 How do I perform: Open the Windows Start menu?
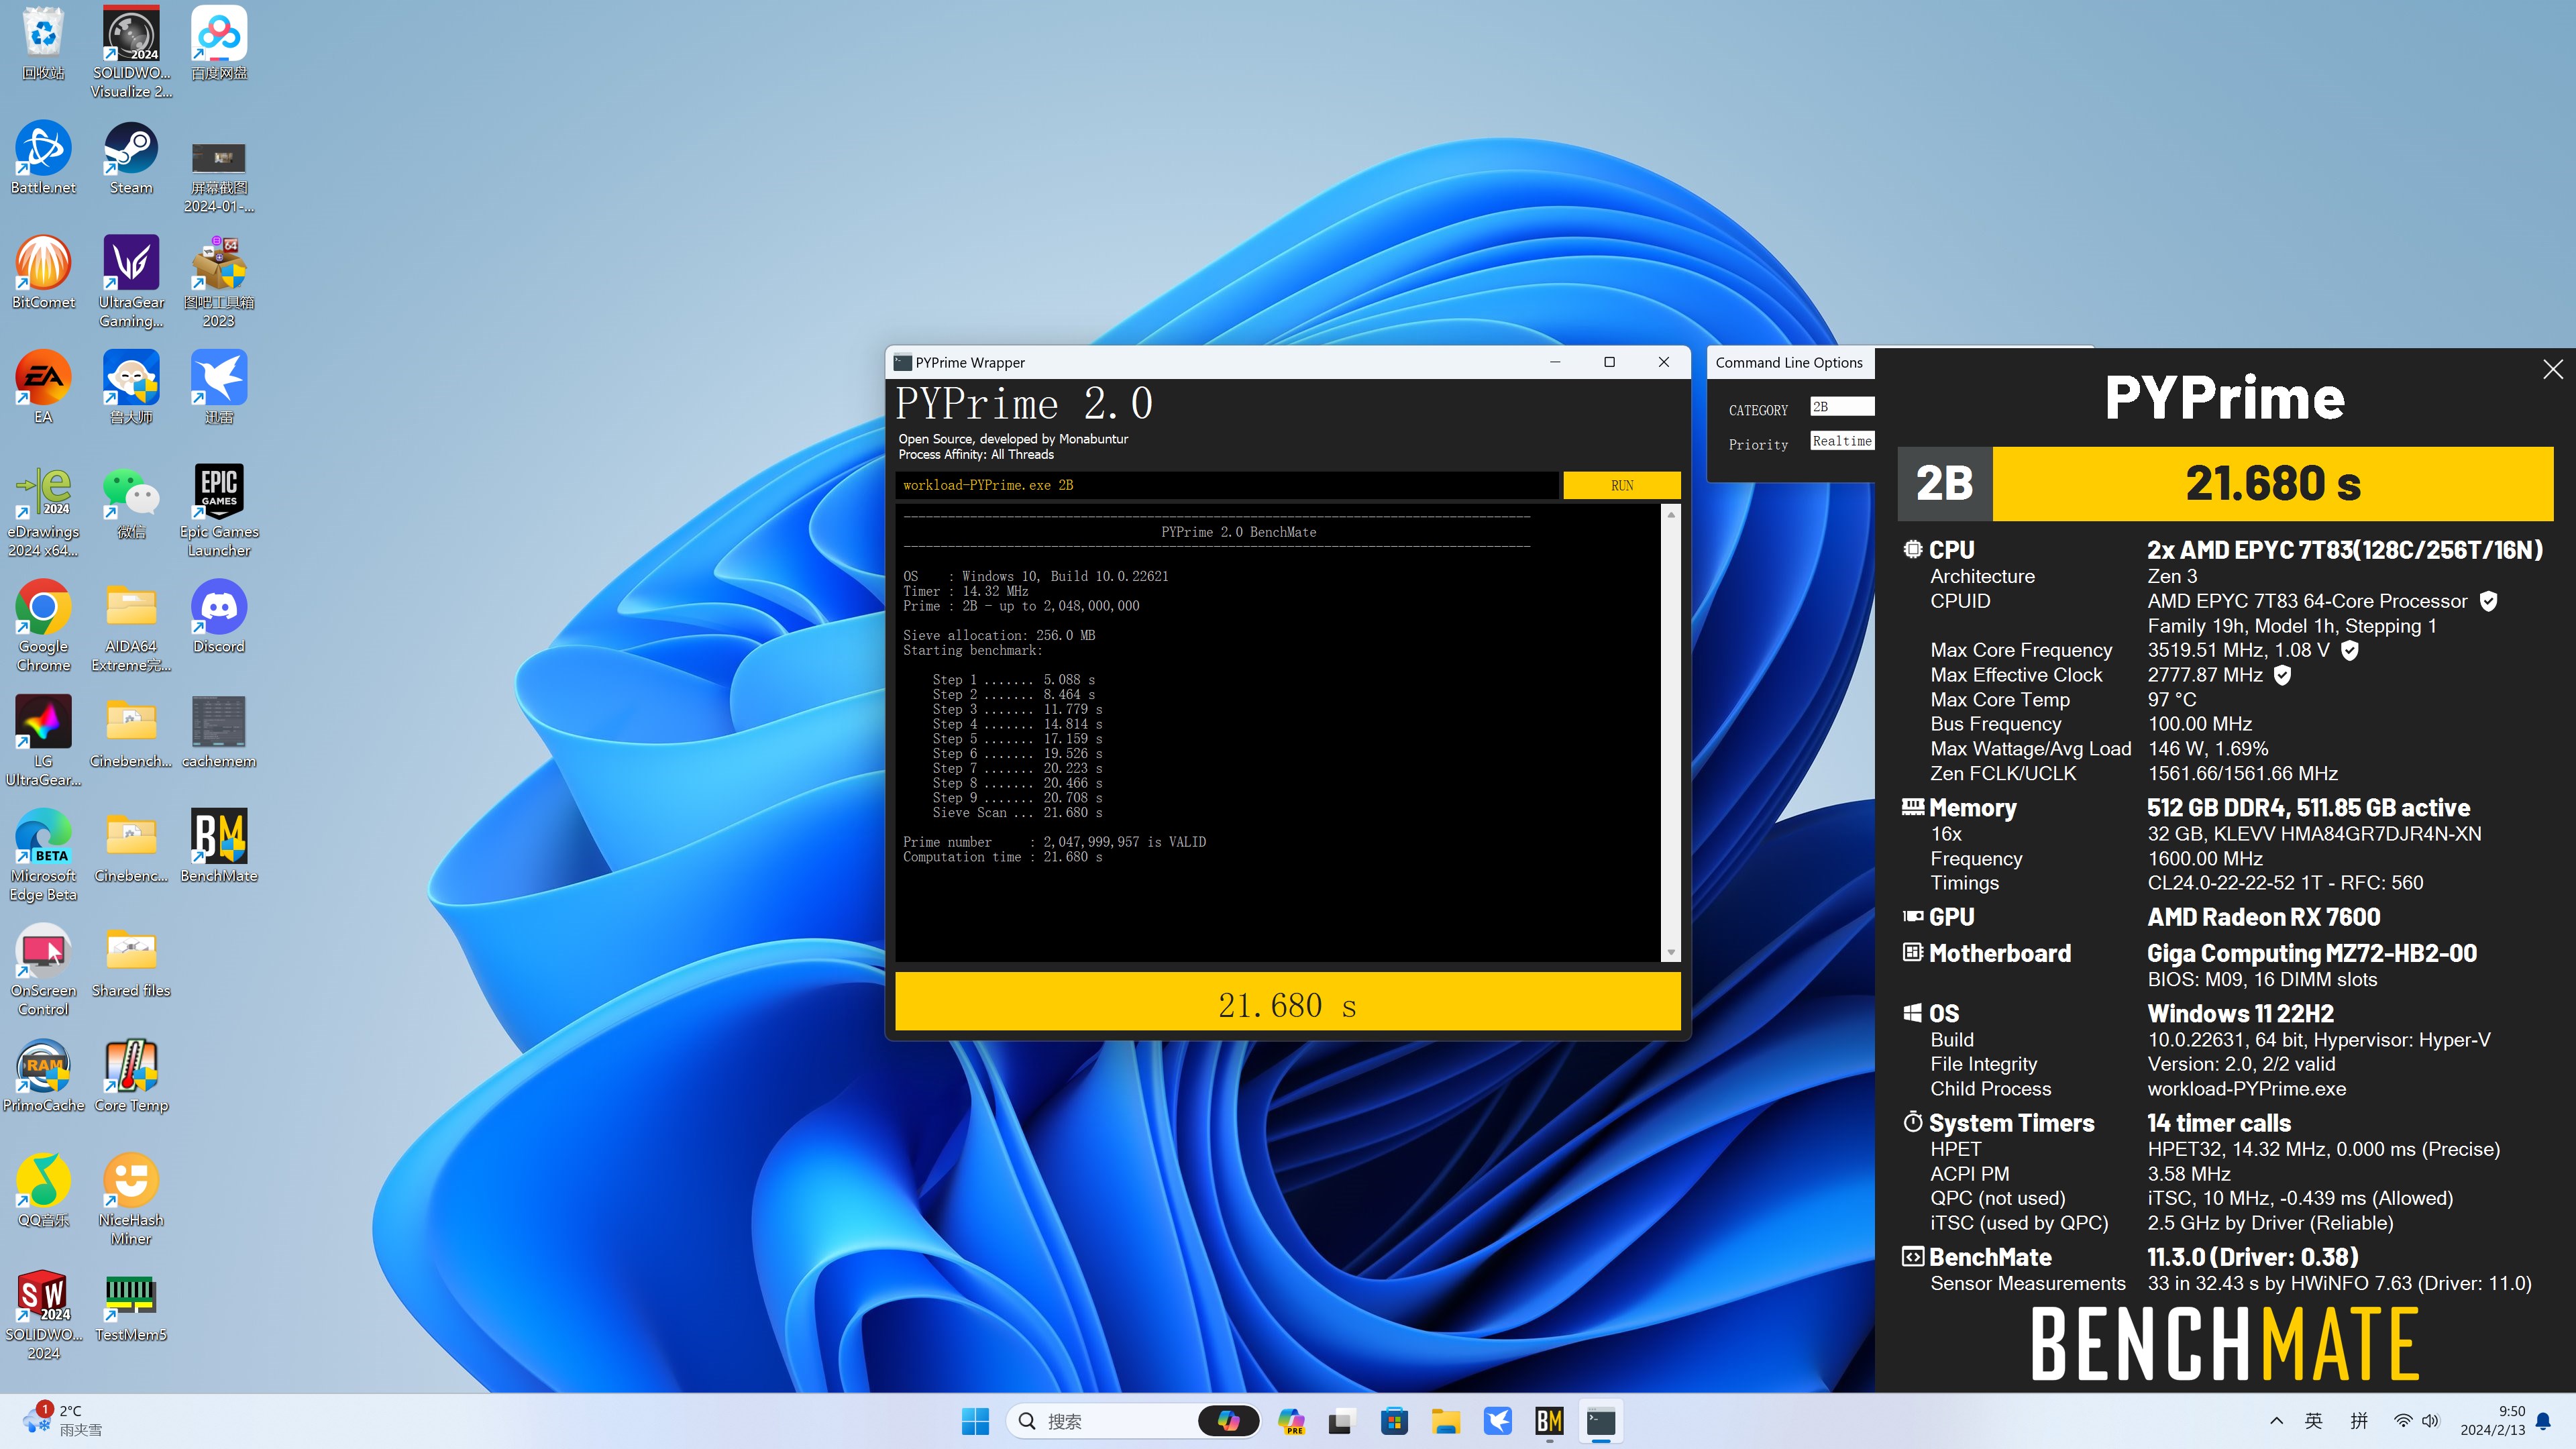coord(975,1421)
